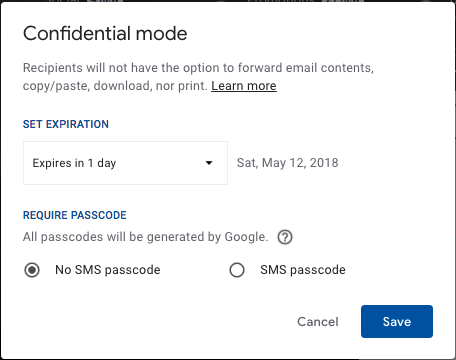Click the dimmed background strip above the dialog
The image size is (456, 360).
[228, 1]
